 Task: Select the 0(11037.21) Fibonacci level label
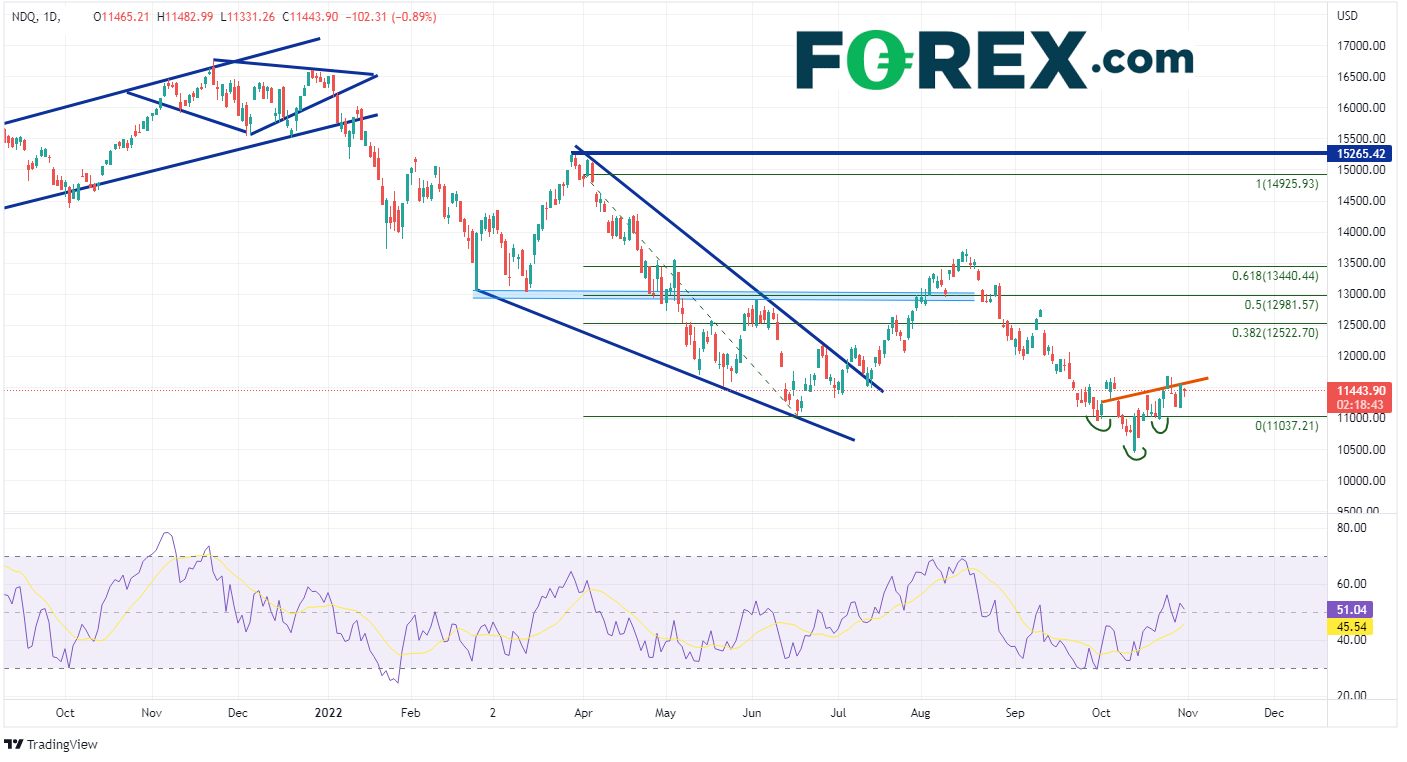(x=1286, y=426)
